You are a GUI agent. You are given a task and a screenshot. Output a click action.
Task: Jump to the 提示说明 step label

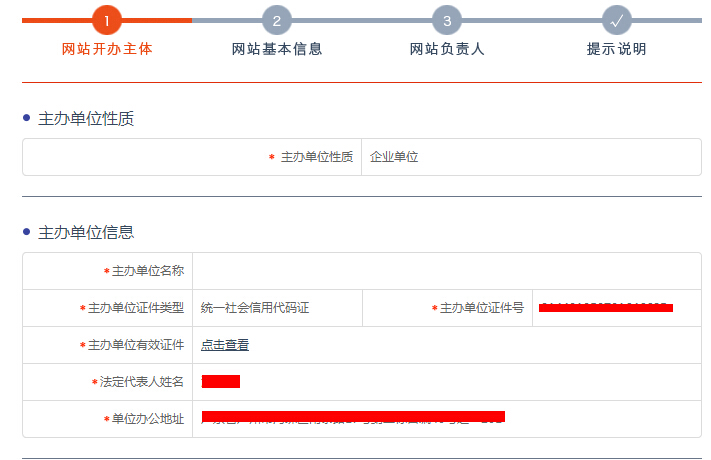(x=617, y=49)
